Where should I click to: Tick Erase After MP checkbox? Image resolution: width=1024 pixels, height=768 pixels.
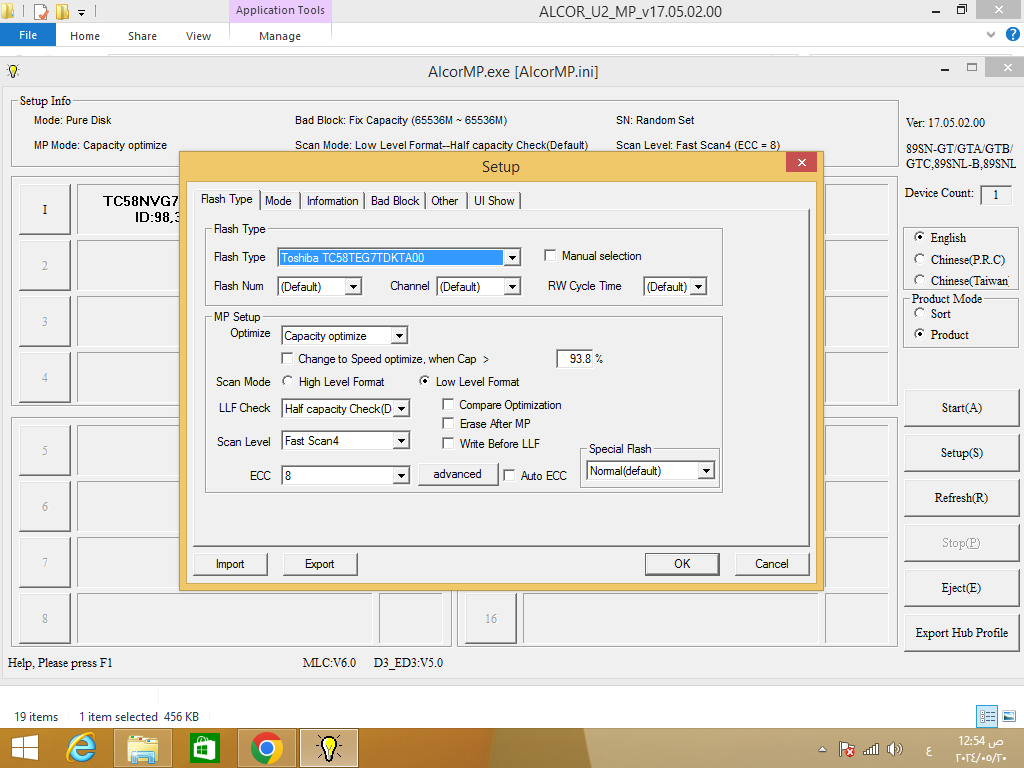coord(448,423)
